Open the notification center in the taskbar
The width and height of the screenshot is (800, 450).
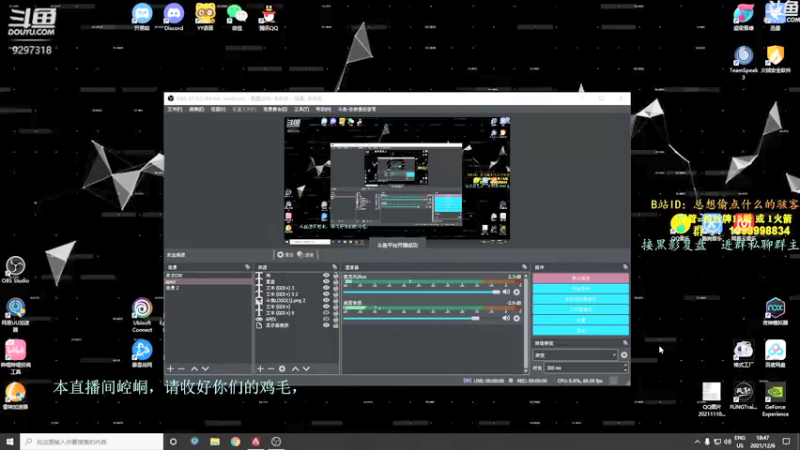point(786,441)
